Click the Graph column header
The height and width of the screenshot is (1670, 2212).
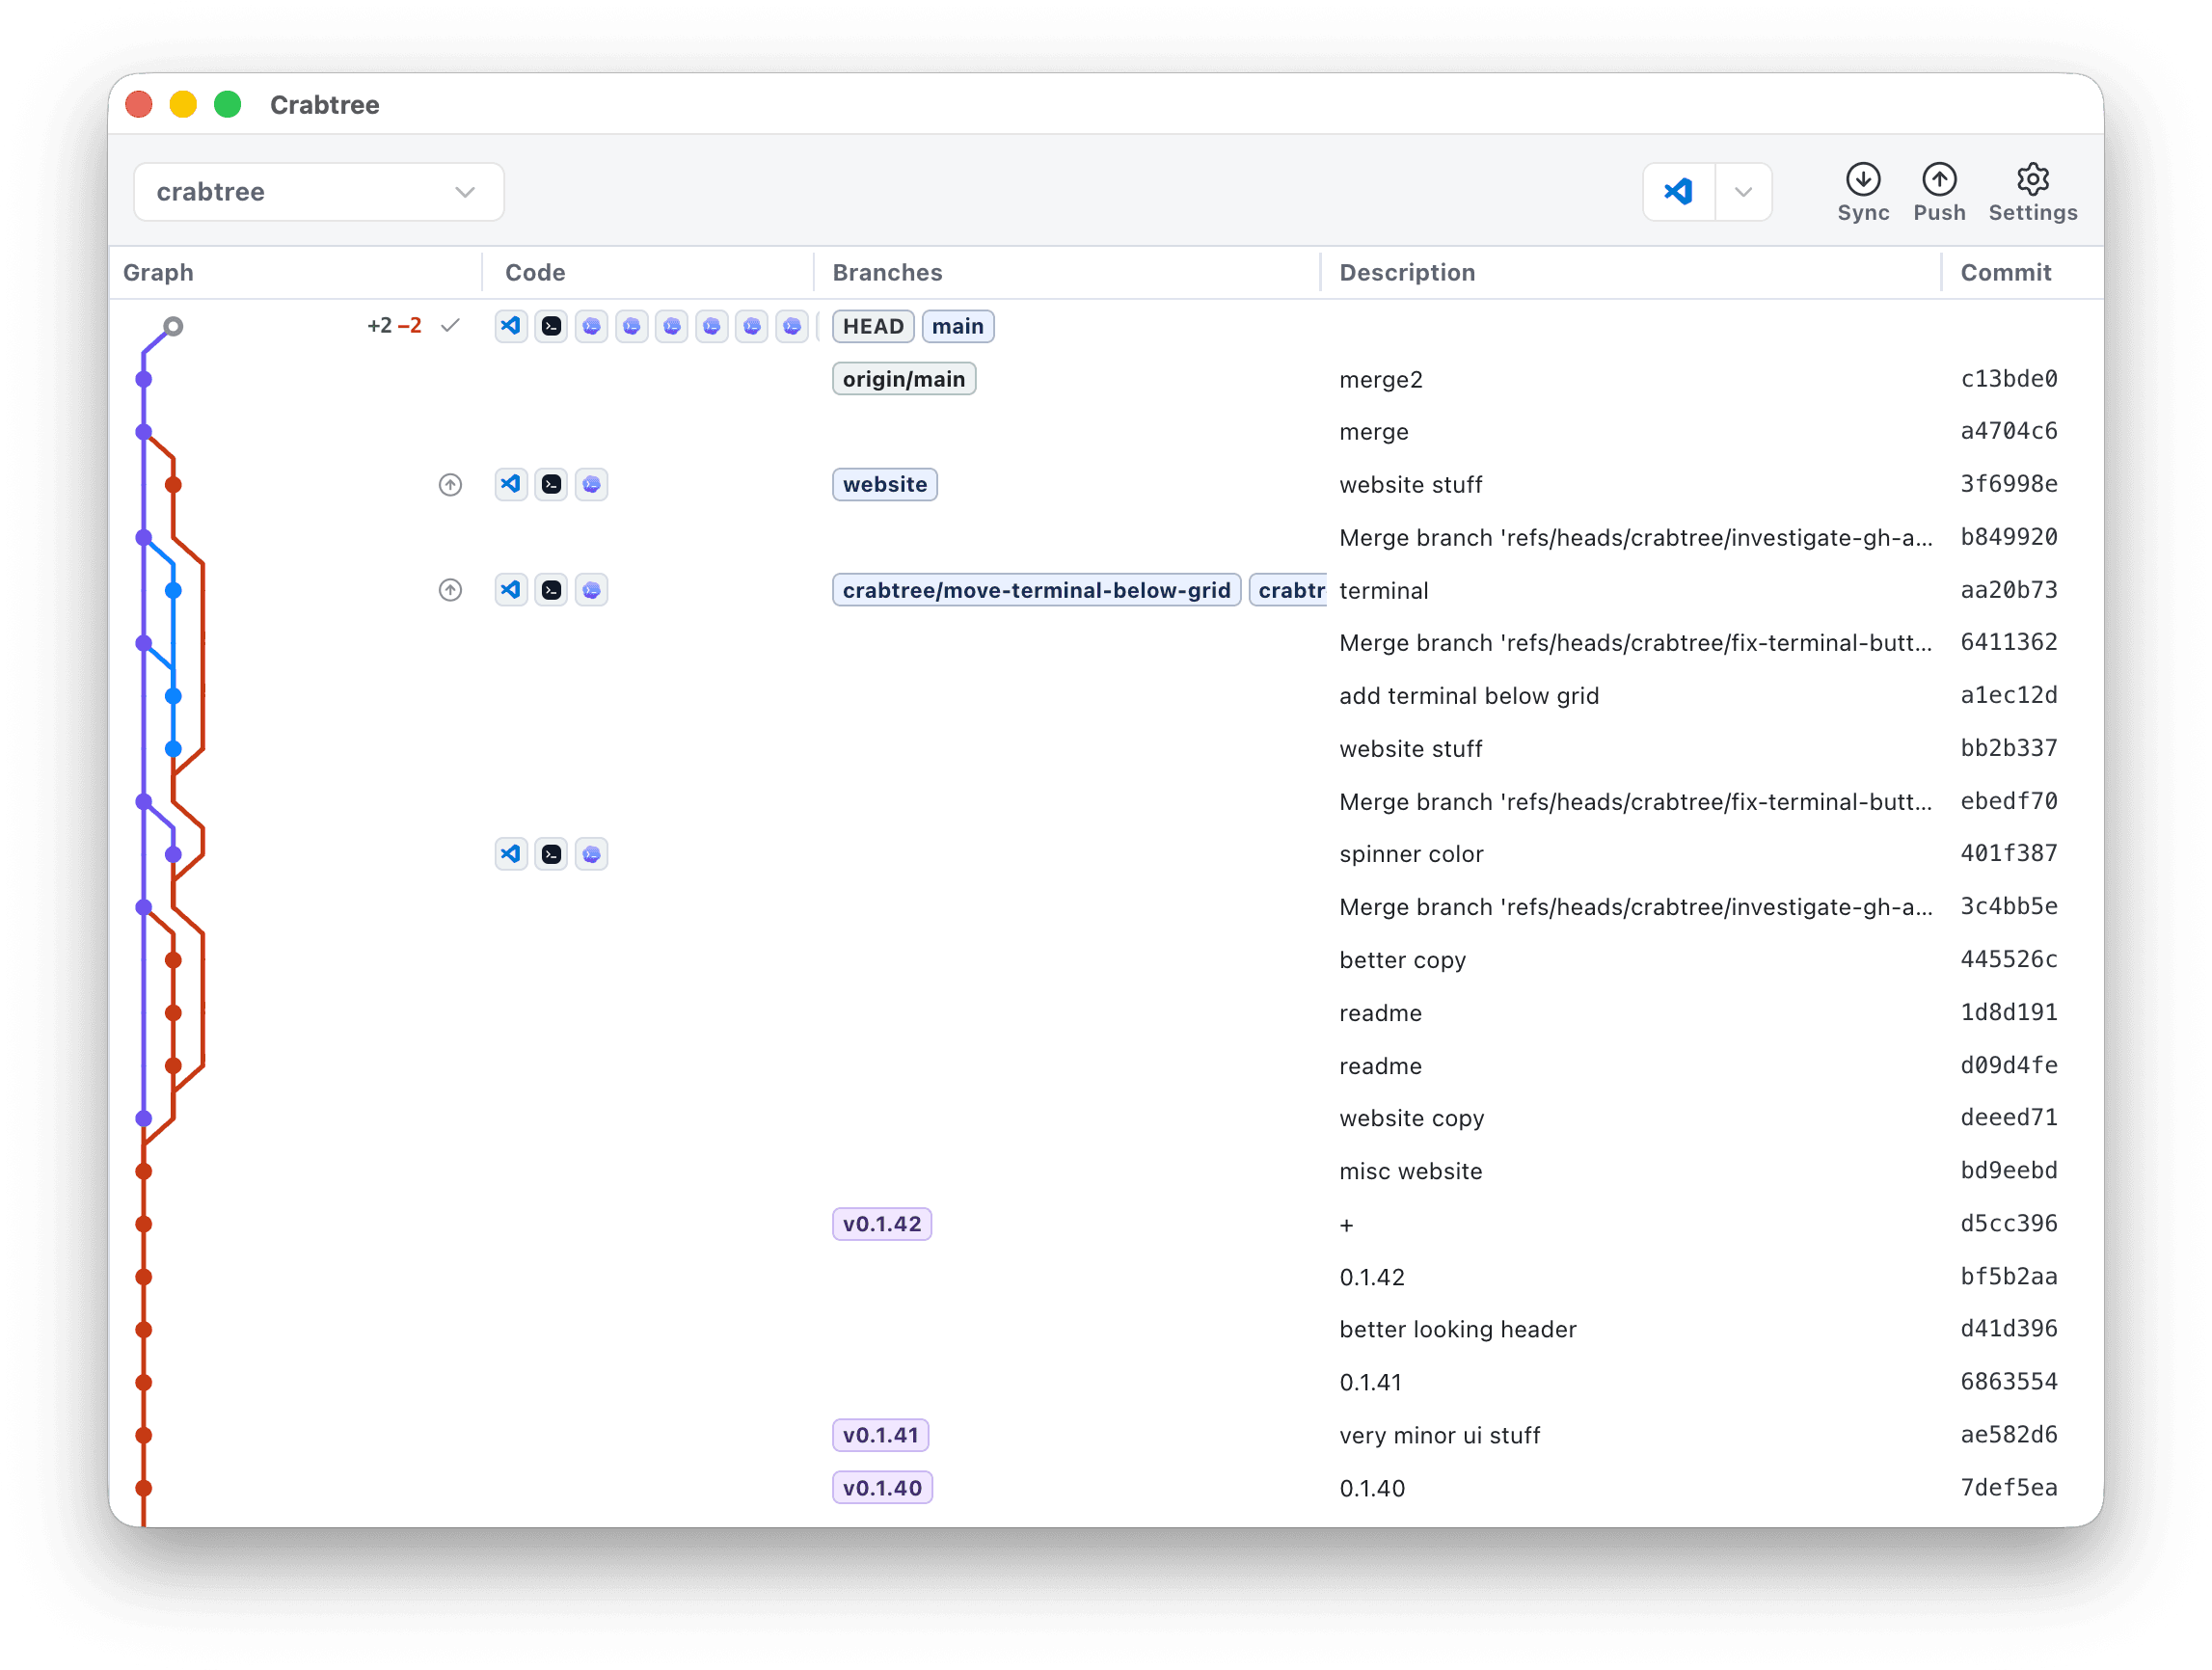pos(158,272)
